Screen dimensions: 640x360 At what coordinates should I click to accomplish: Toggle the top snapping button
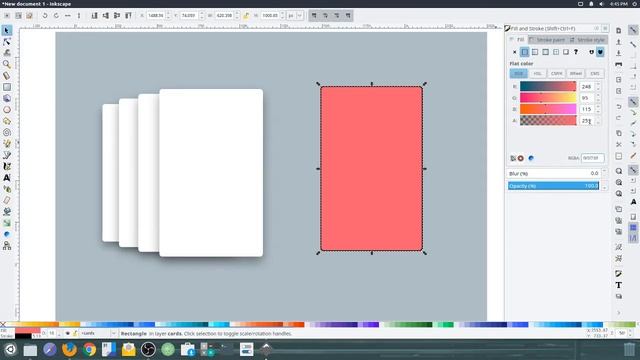tap(633, 31)
